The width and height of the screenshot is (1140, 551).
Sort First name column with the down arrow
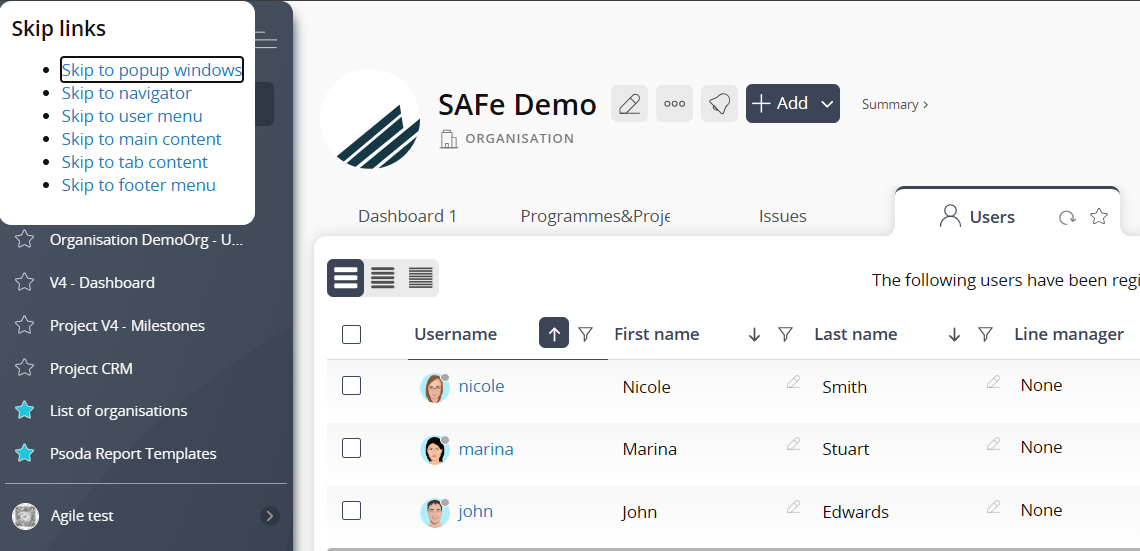click(755, 334)
